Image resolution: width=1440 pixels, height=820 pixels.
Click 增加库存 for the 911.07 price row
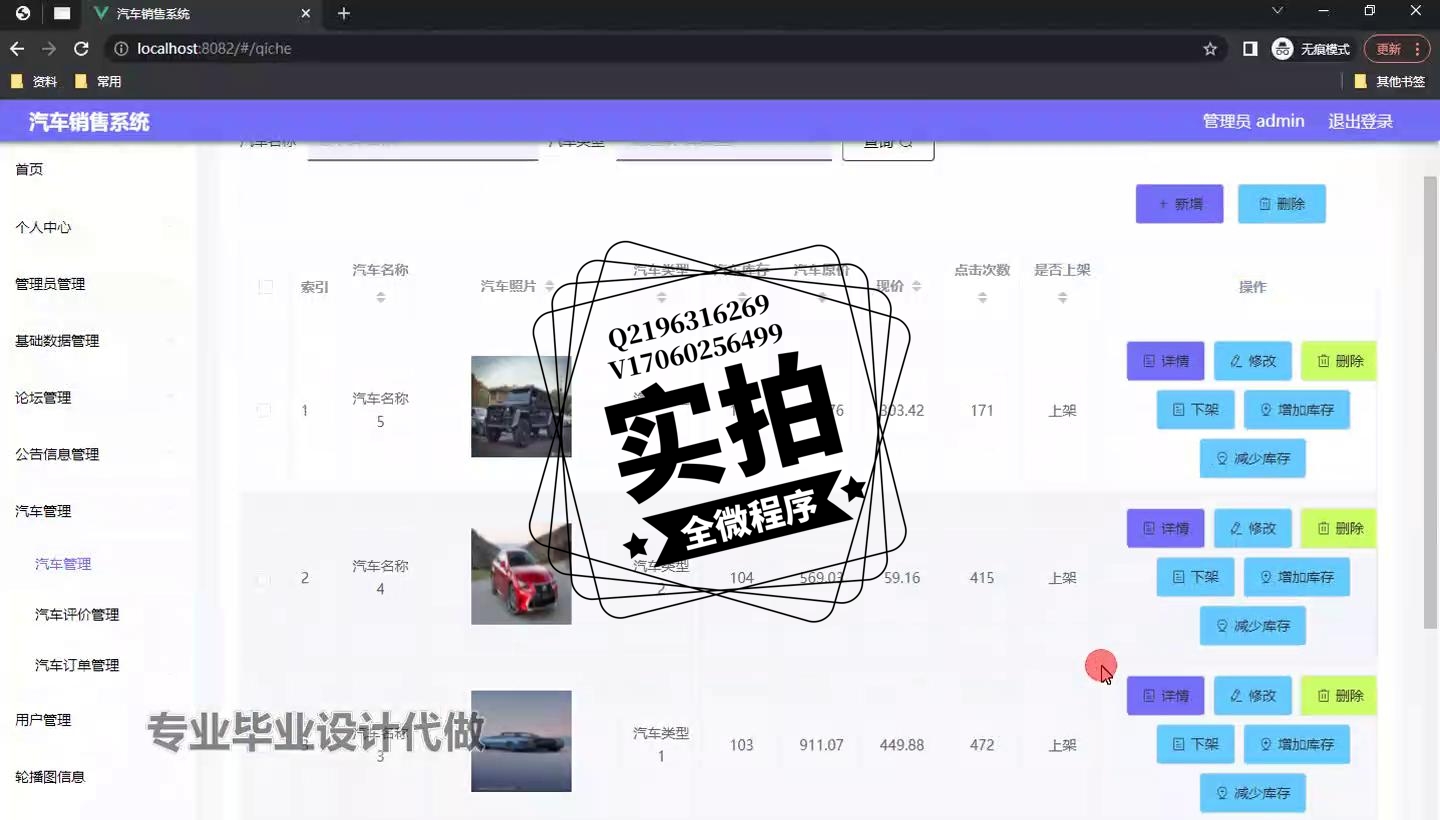tap(1296, 744)
